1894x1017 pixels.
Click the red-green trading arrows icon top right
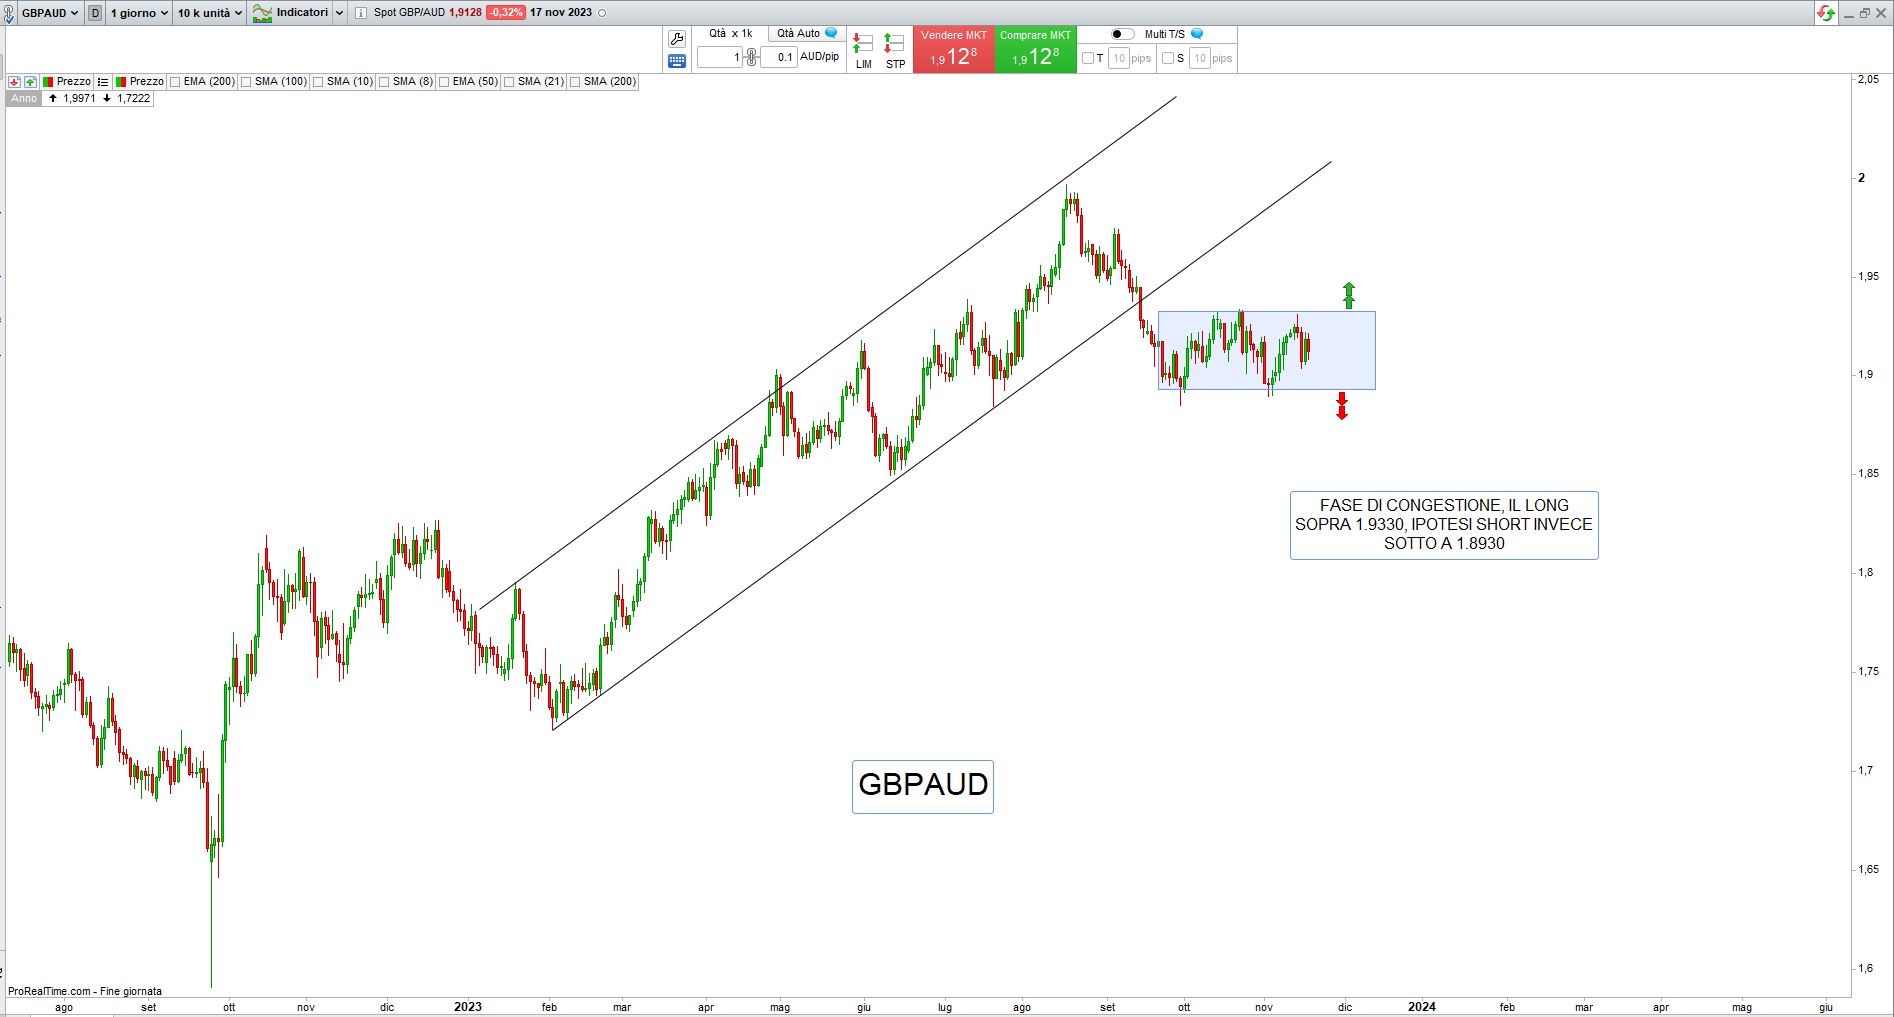coord(1826,13)
